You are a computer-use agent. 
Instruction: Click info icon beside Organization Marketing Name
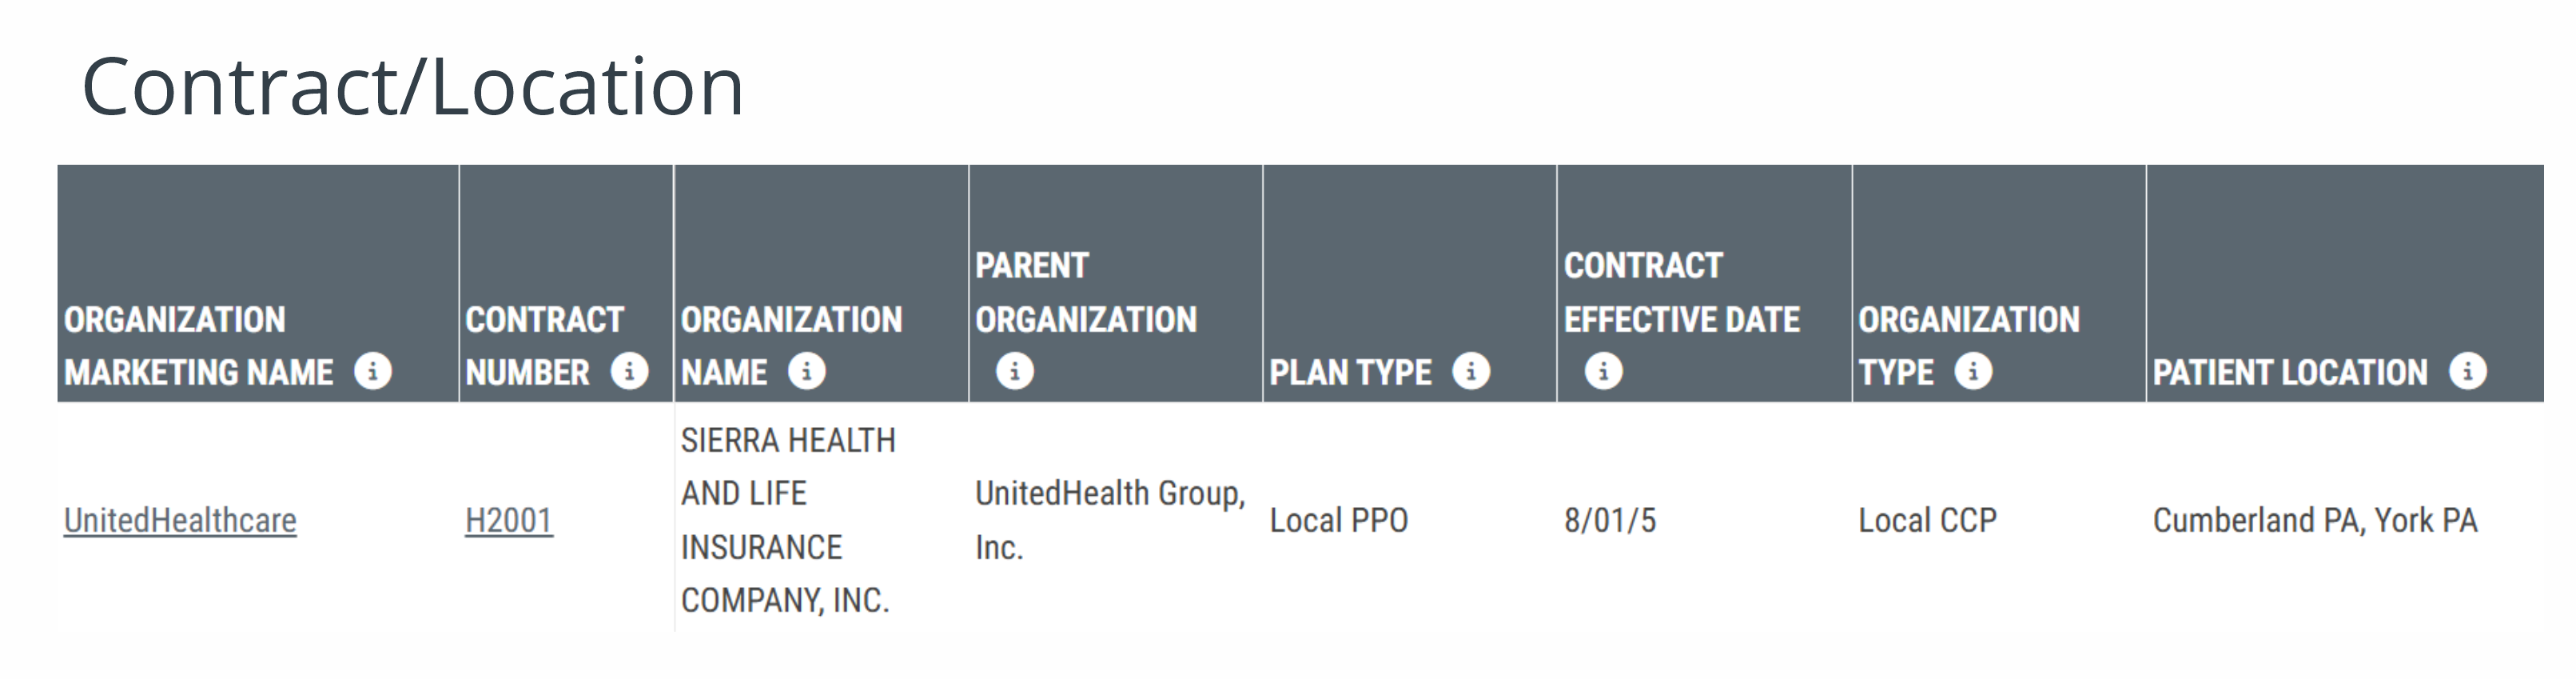(x=373, y=371)
